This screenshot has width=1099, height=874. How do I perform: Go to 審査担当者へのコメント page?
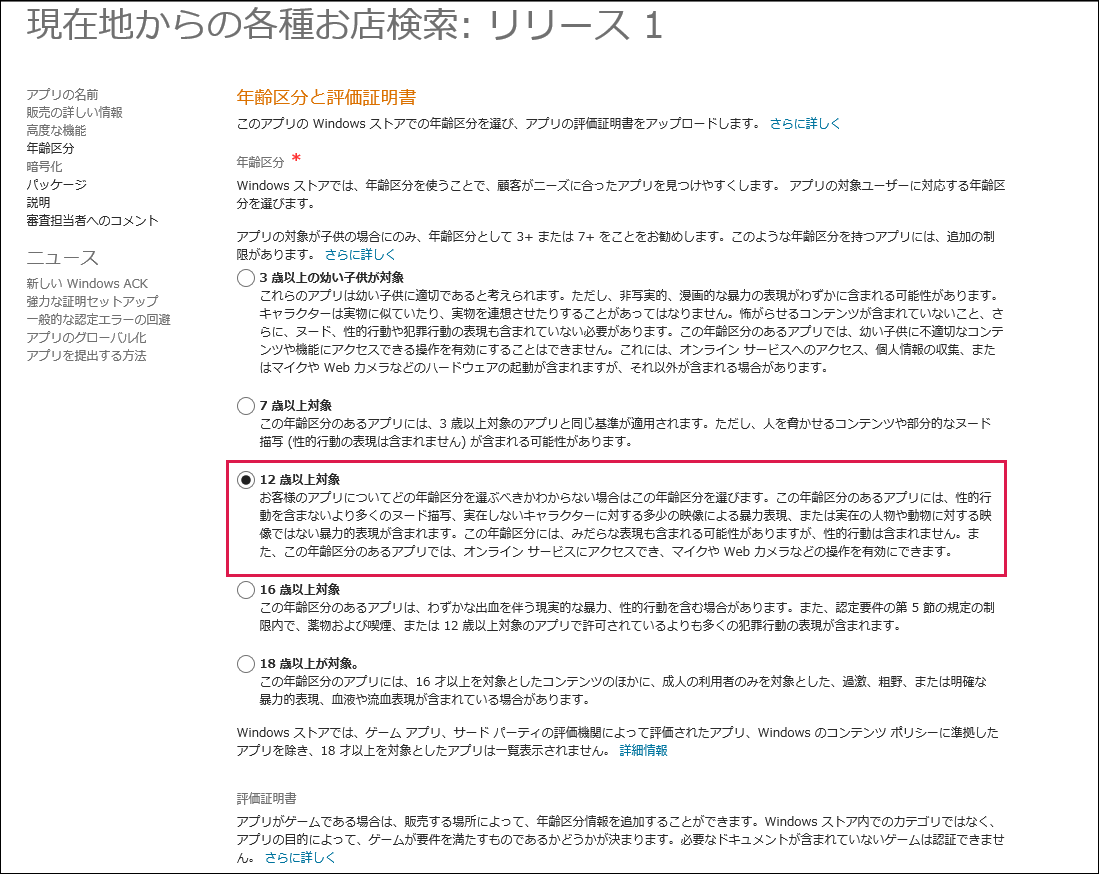tap(93, 221)
